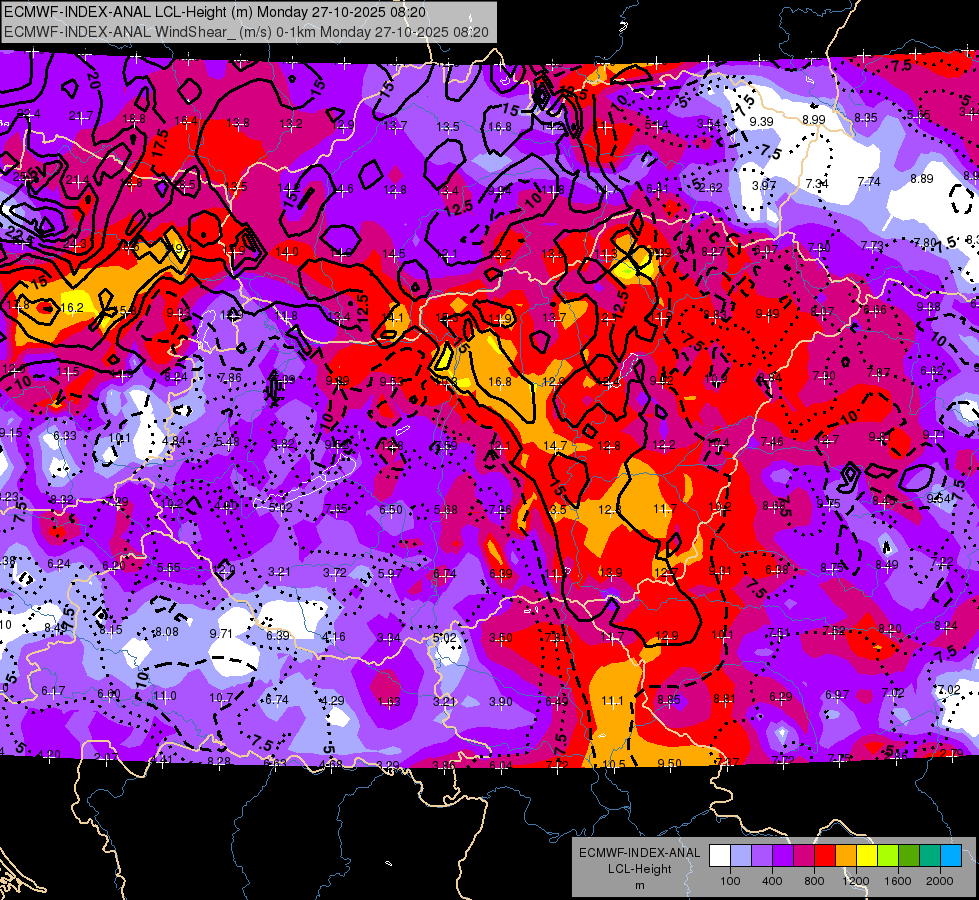
Task: Click the grid value 7.74
Action: pos(869,182)
